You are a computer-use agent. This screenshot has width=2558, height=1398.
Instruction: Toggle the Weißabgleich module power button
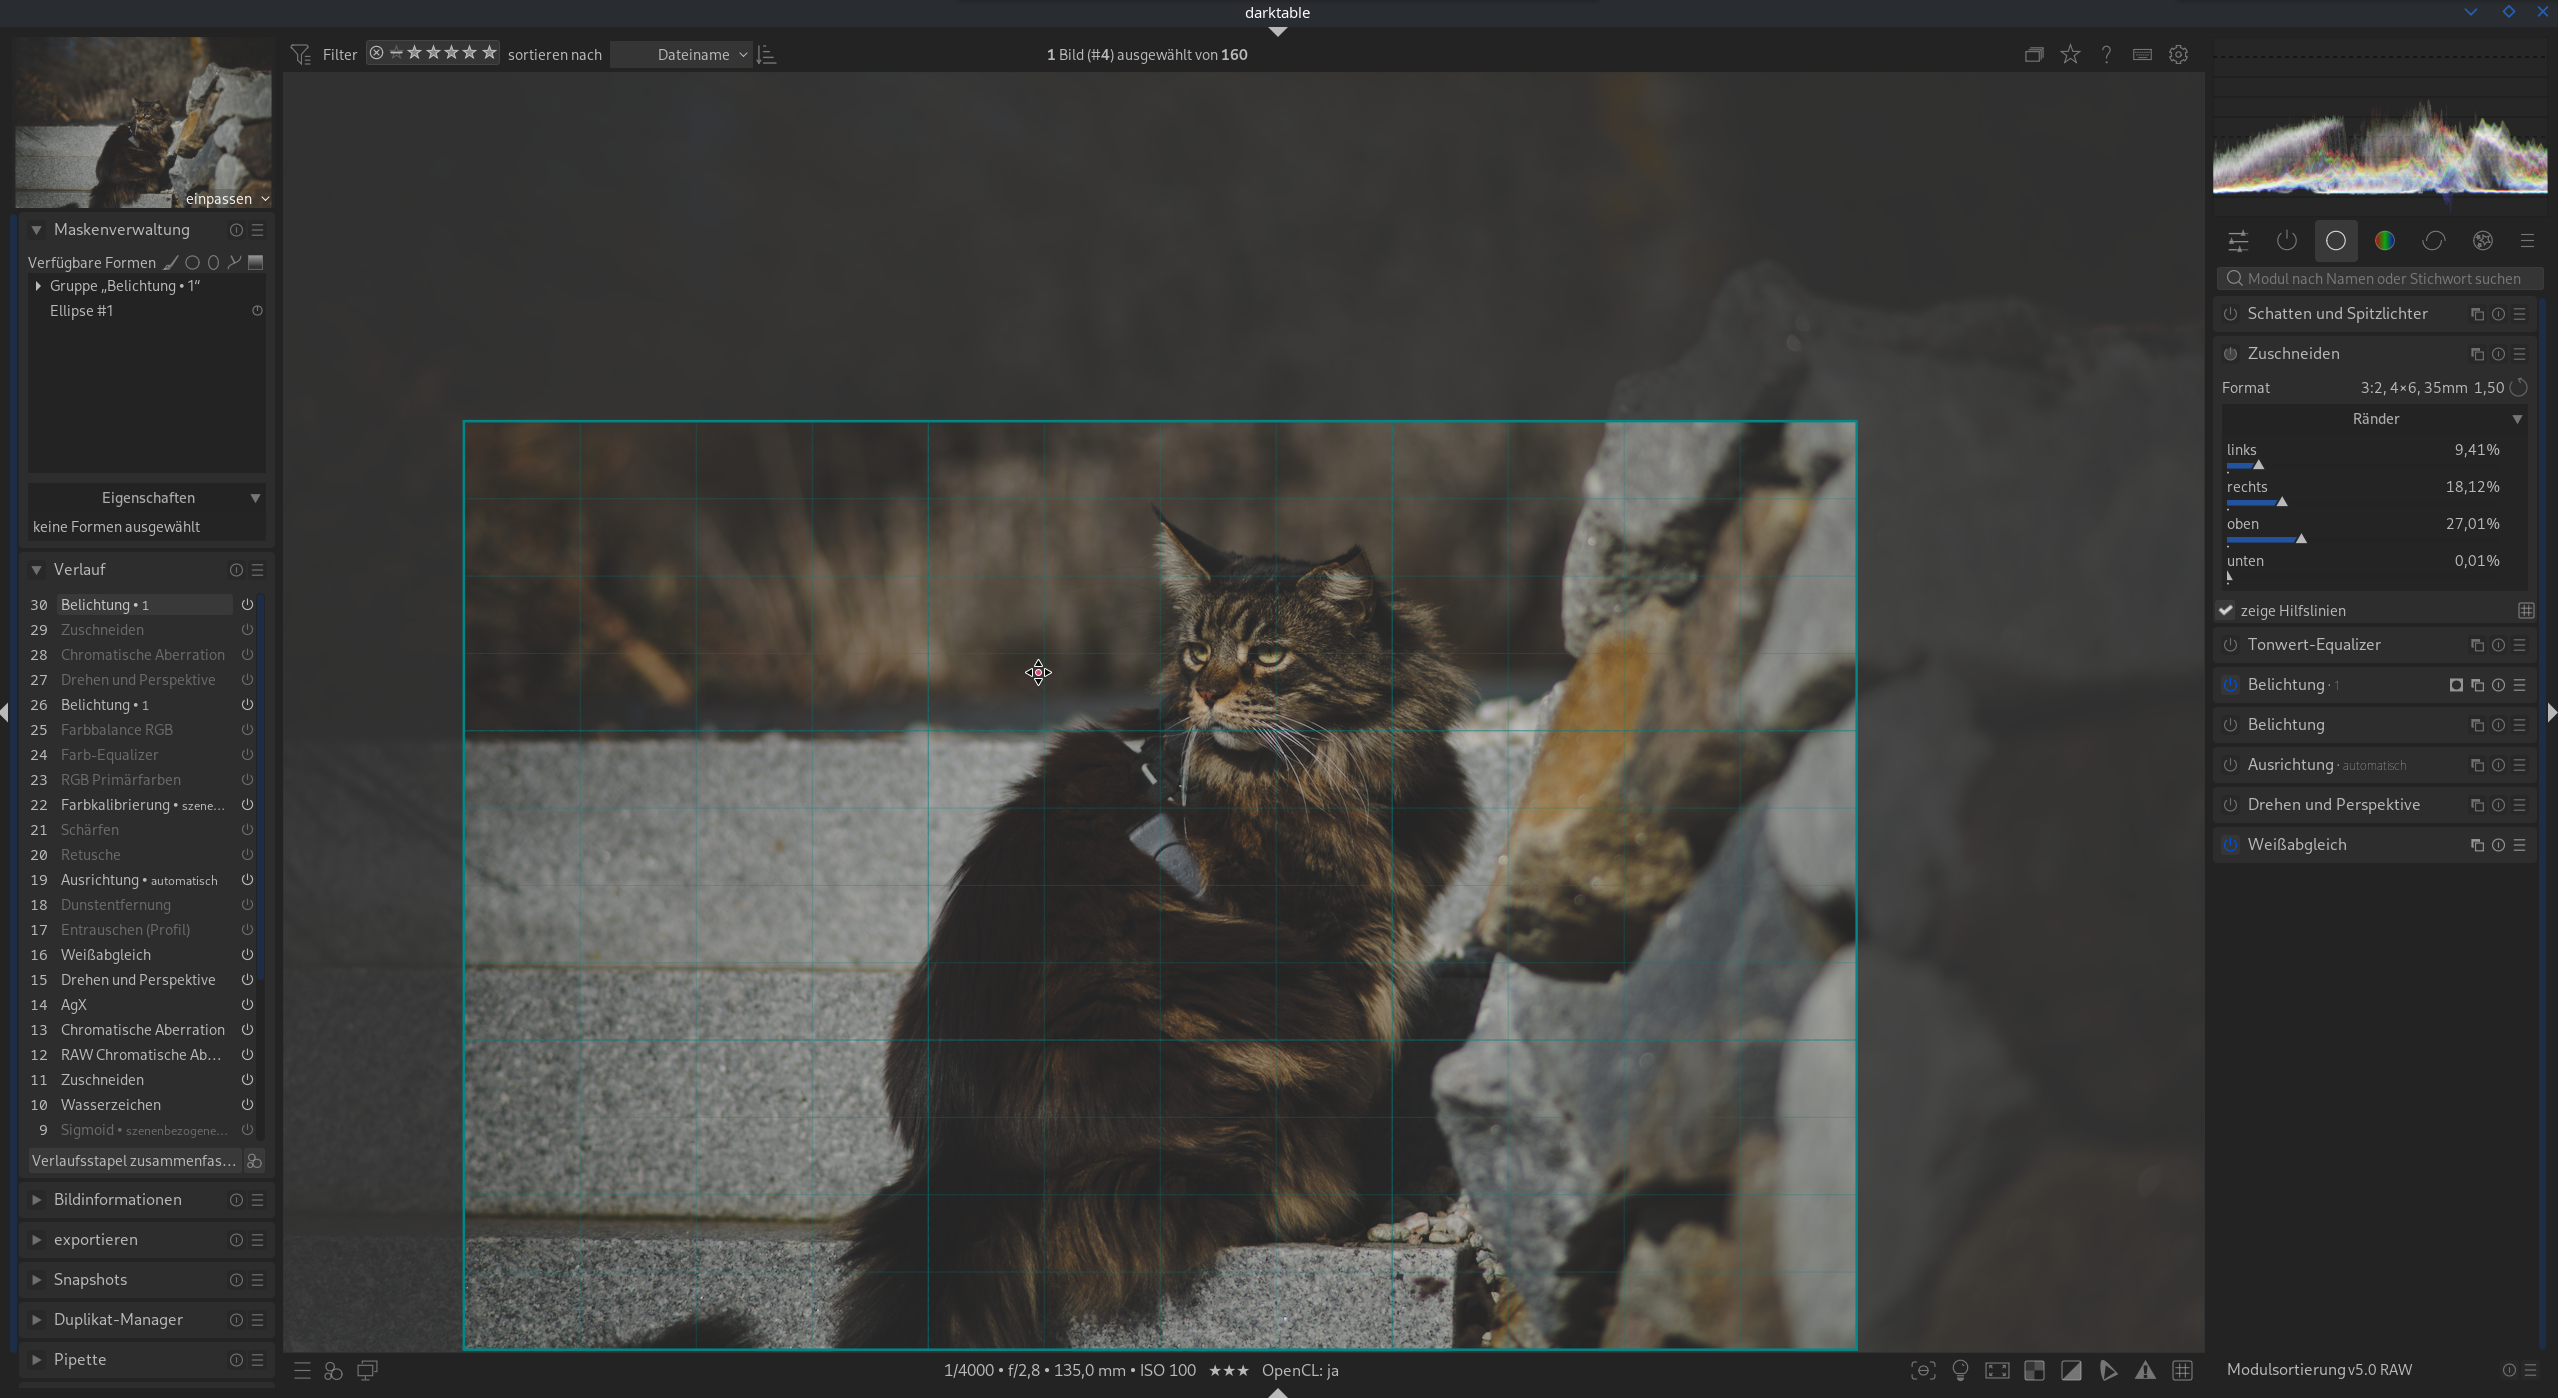[x=2230, y=845]
